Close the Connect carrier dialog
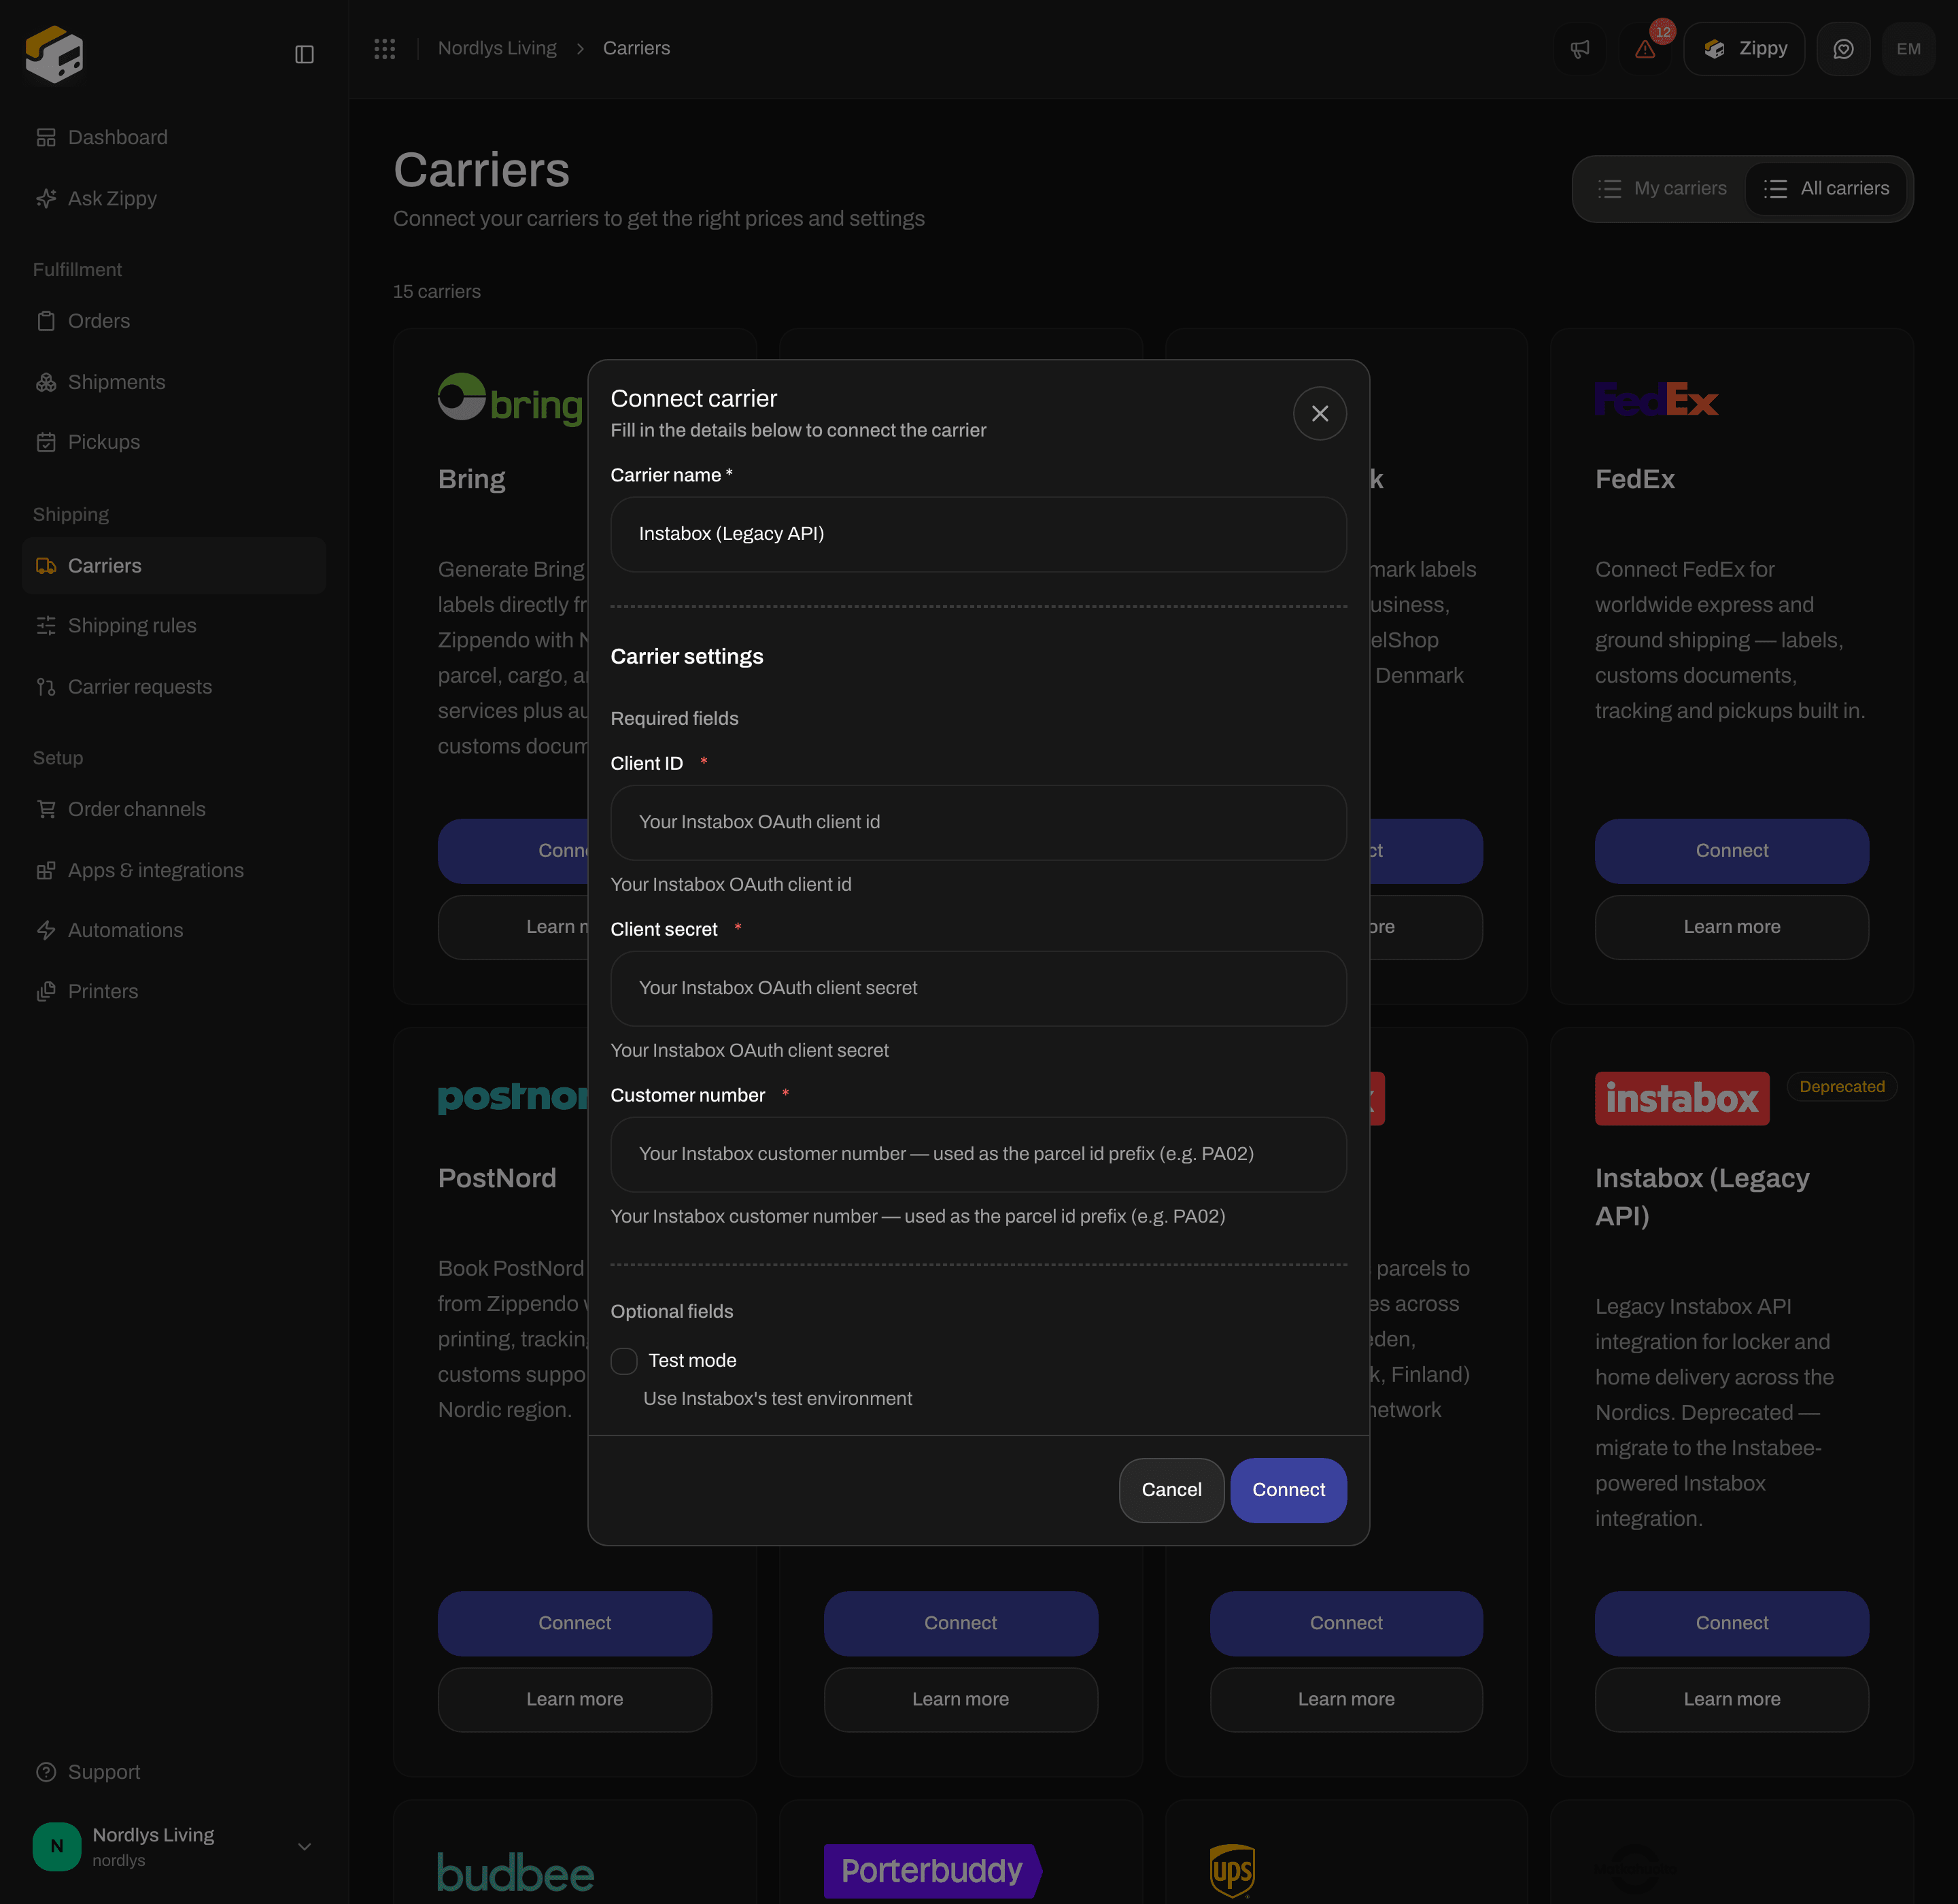Screen dimensions: 1958x1904 pyautogui.click(x=1320, y=413)
